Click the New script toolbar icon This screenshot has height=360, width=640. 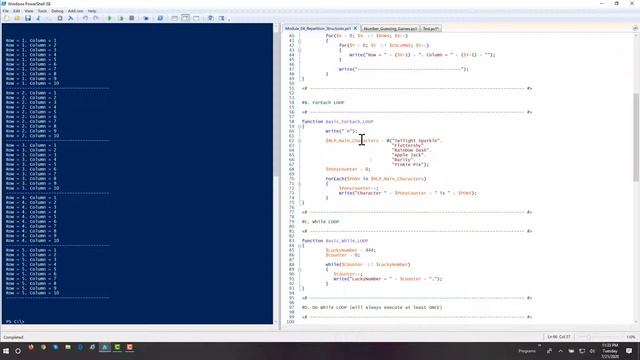pyautogui.click(x=6, y=18)
